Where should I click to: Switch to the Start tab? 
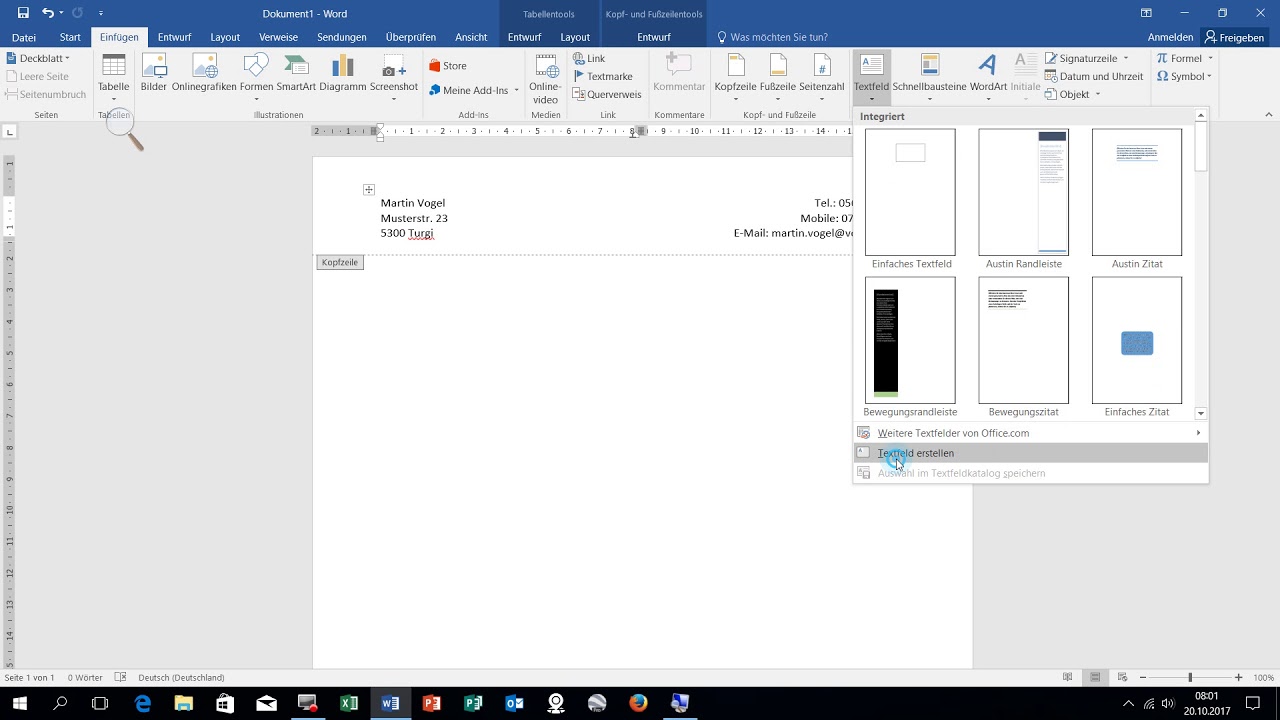click(70, 37)
